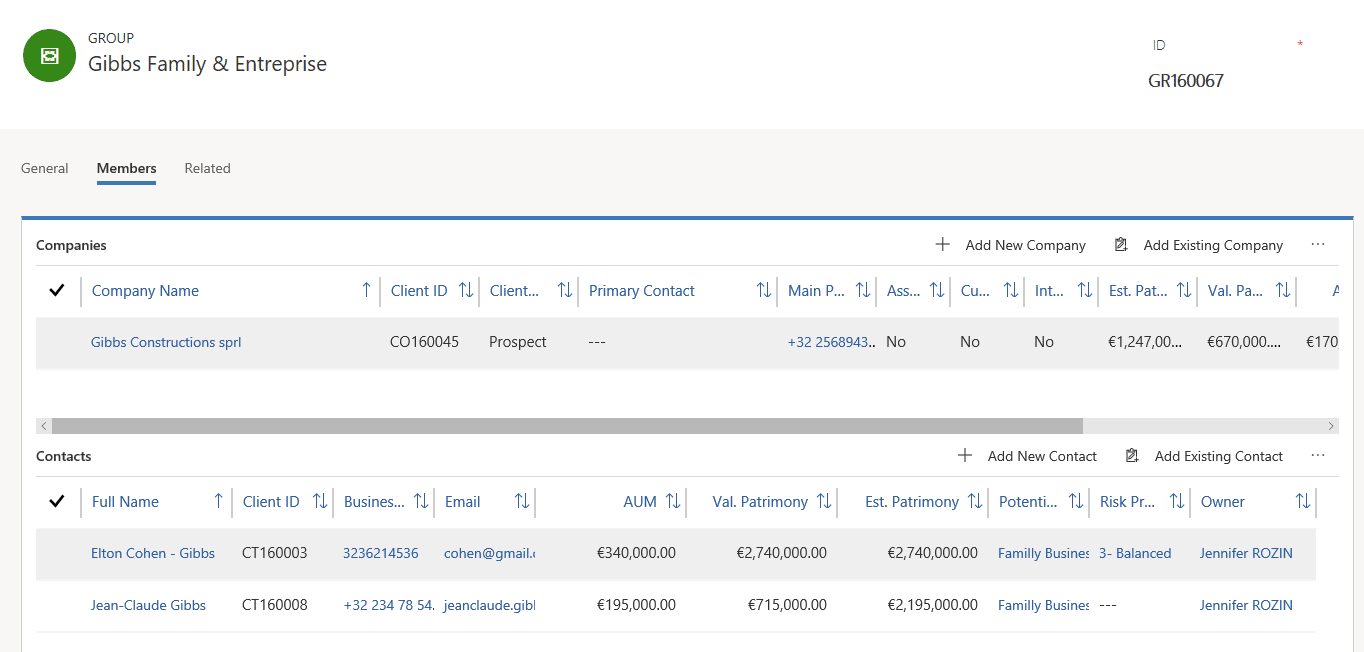Click the plus icon for Add New Contact
Viewport: 1364px width, 652px height.
click(964, 455)
